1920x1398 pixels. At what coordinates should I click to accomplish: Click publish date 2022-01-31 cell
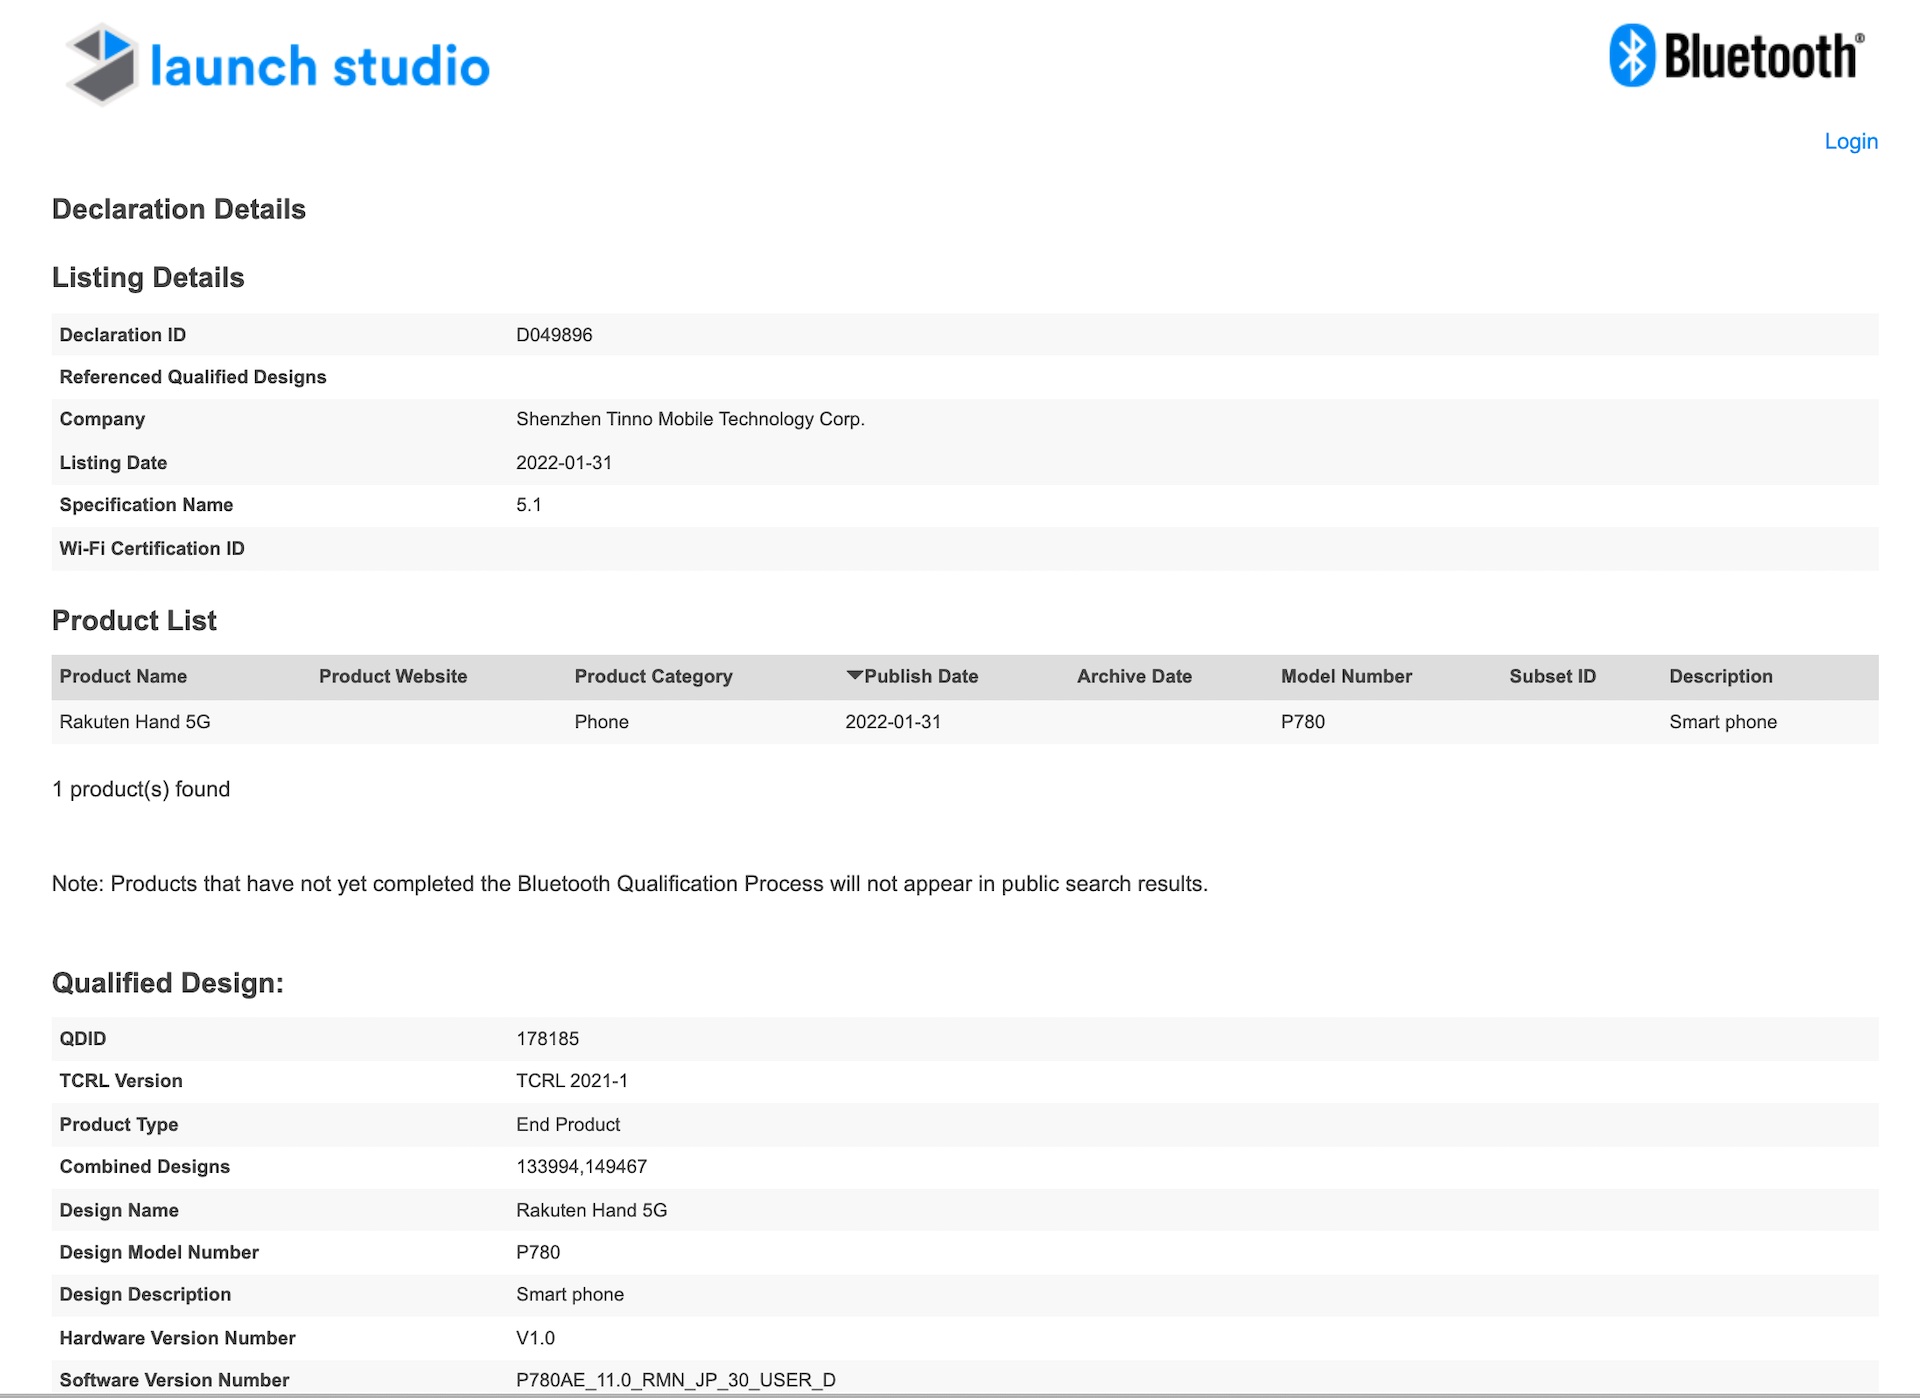tap(893, 722)
